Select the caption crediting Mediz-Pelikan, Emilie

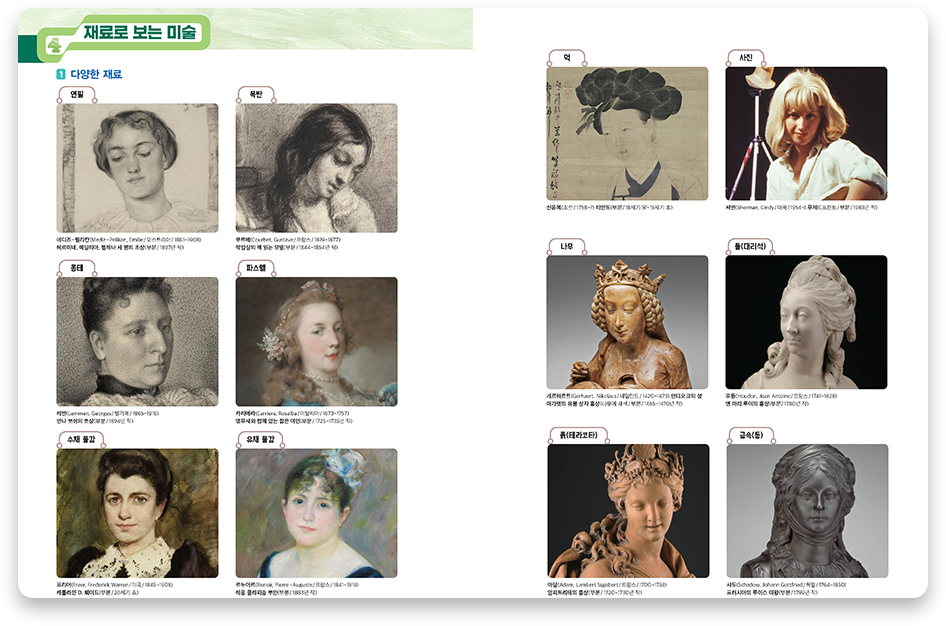pyautogui.click(x=129, y=243)
